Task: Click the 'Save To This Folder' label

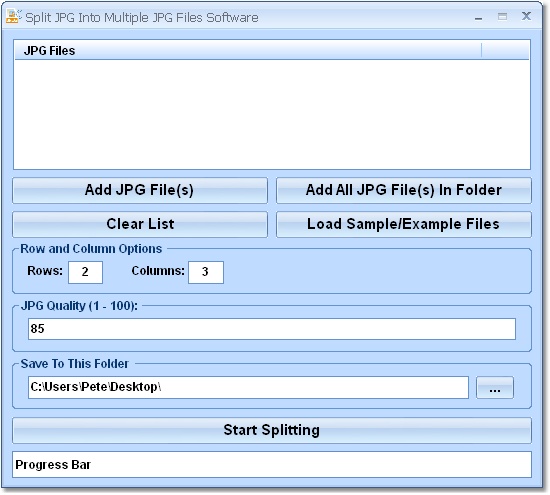Action: pos(75,364)
